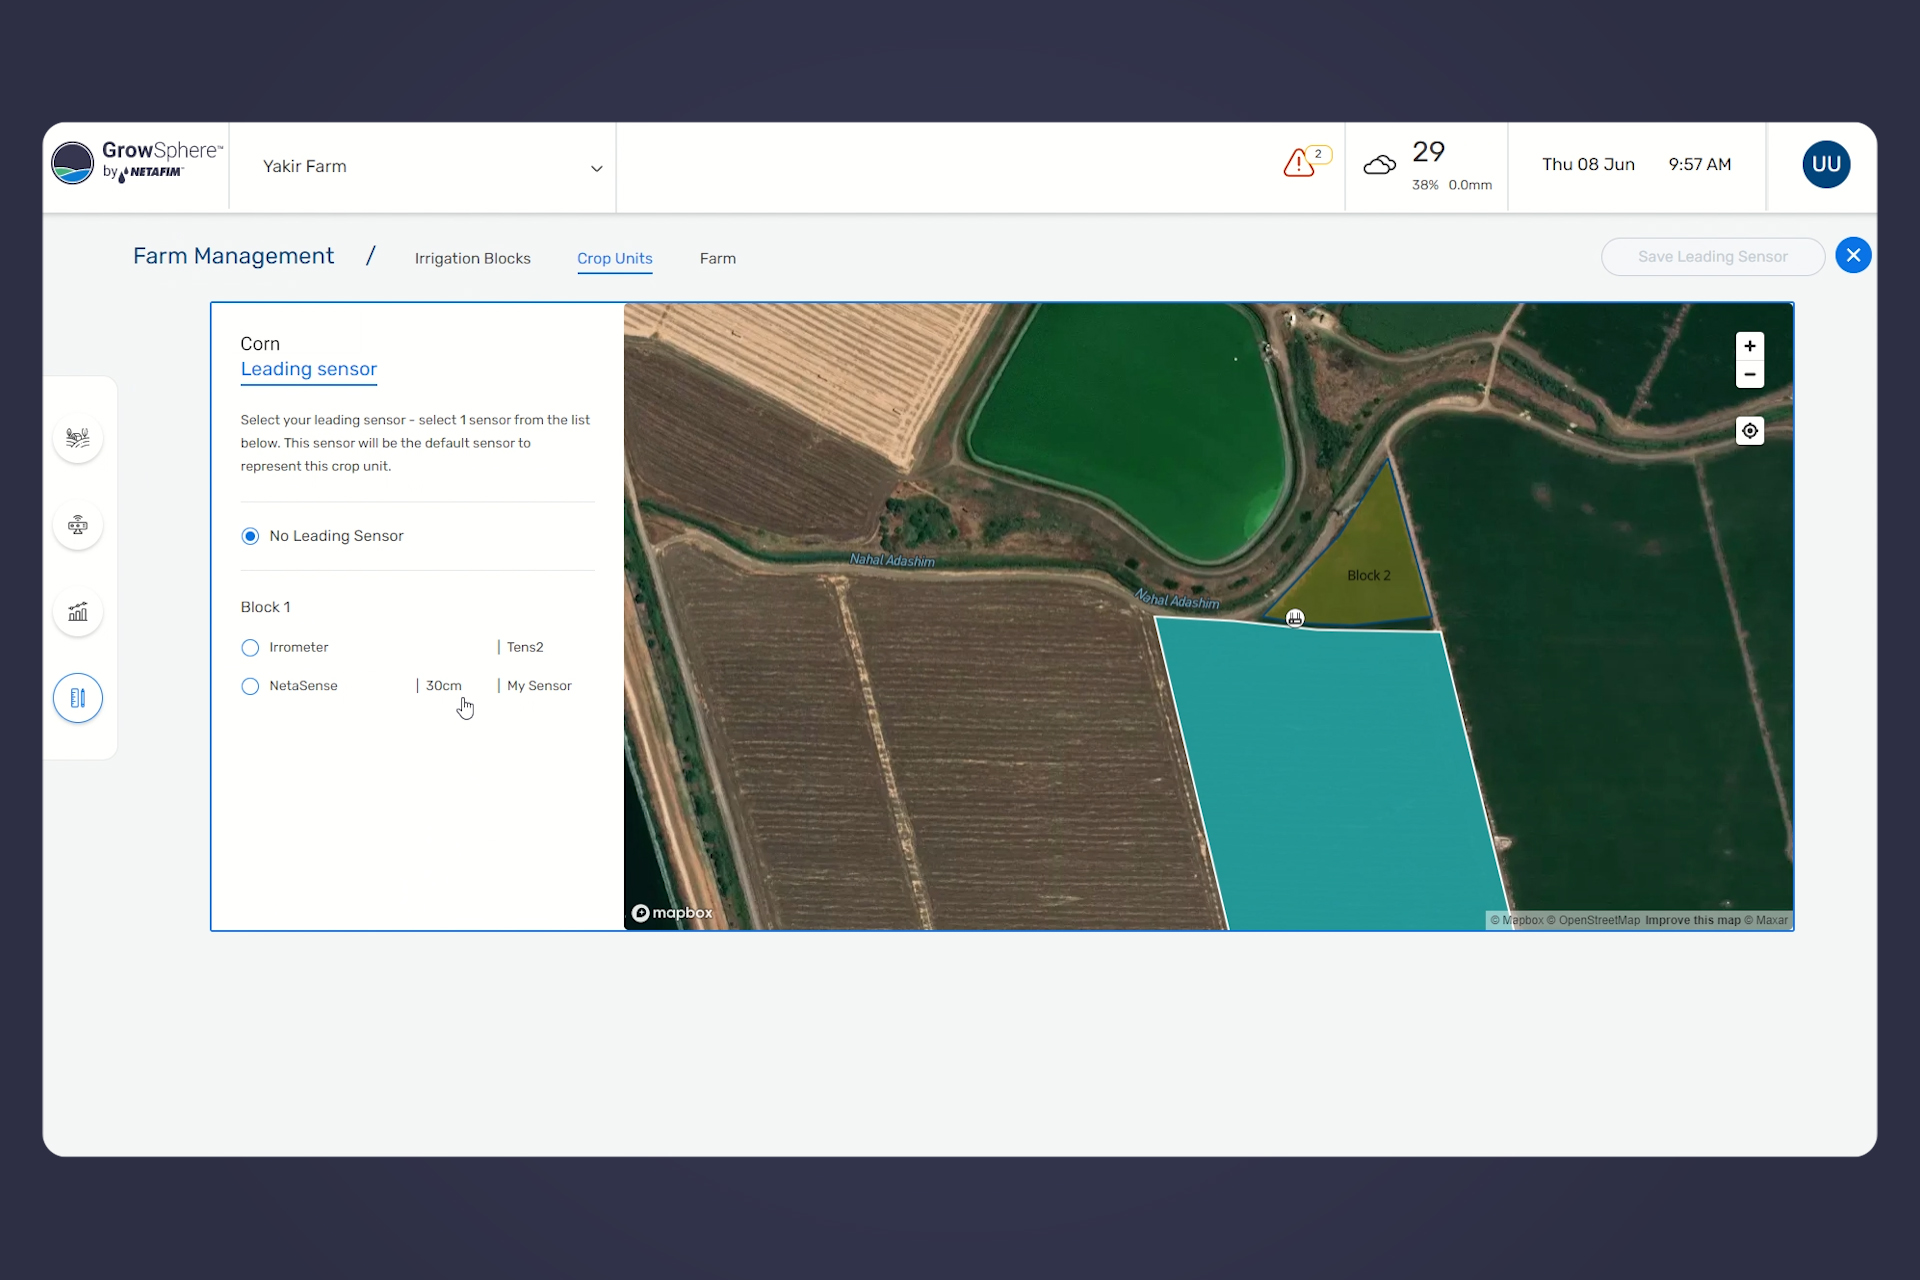Screen dimensions: 1920x1280
Task: Recenter map with the locate icon
Action: (x=1749, y=431)
